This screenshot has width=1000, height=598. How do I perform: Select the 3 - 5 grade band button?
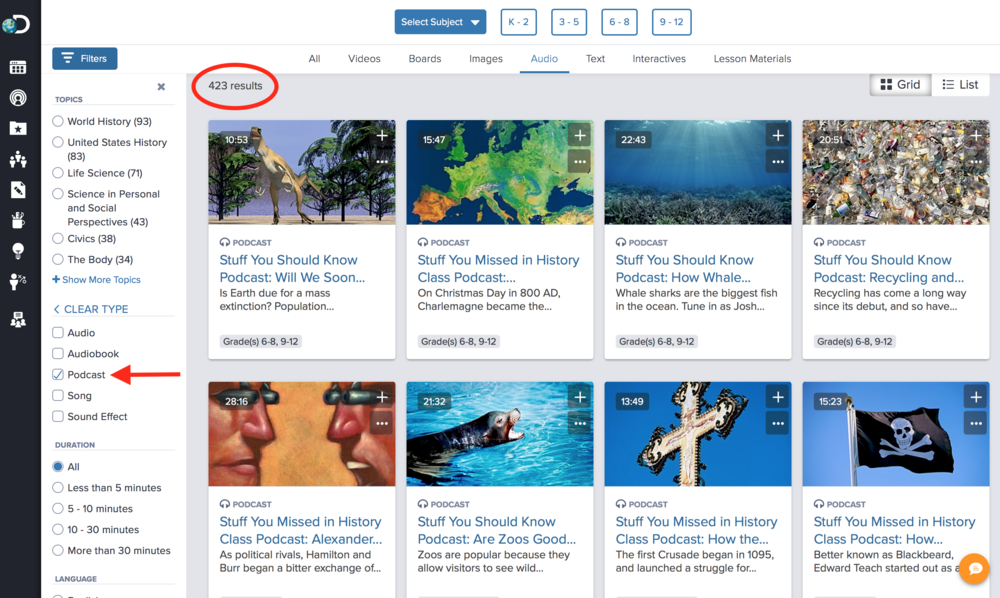pos(569,22)
